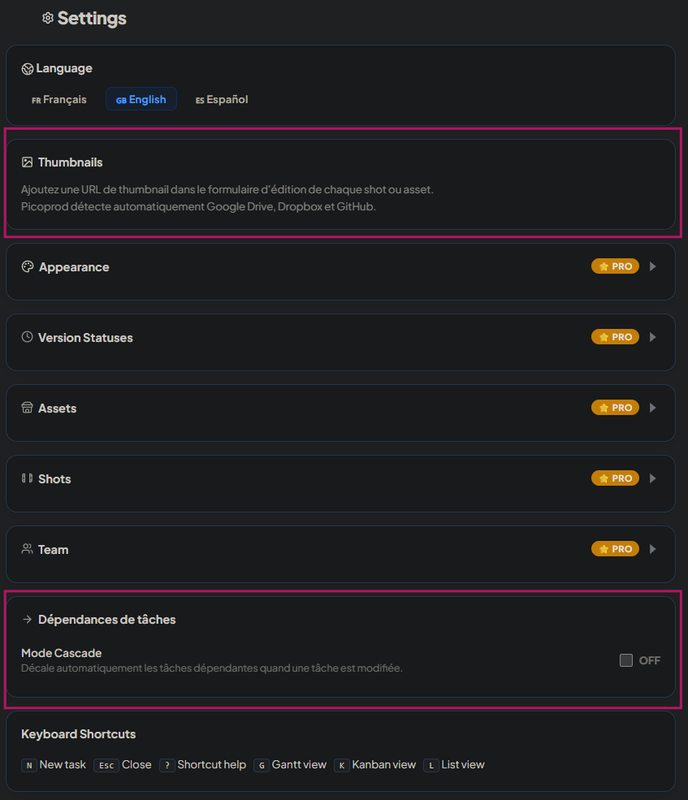
Task: Click the Team people icon
Action: [x=27, y=549]
